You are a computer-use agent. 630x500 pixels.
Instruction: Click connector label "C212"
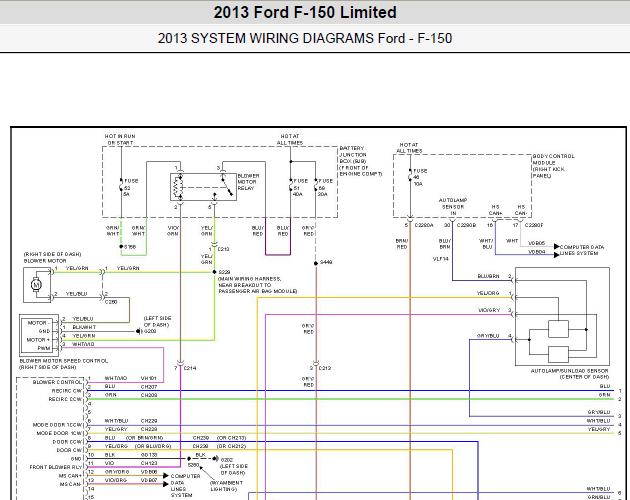click(x=325, y=368)
